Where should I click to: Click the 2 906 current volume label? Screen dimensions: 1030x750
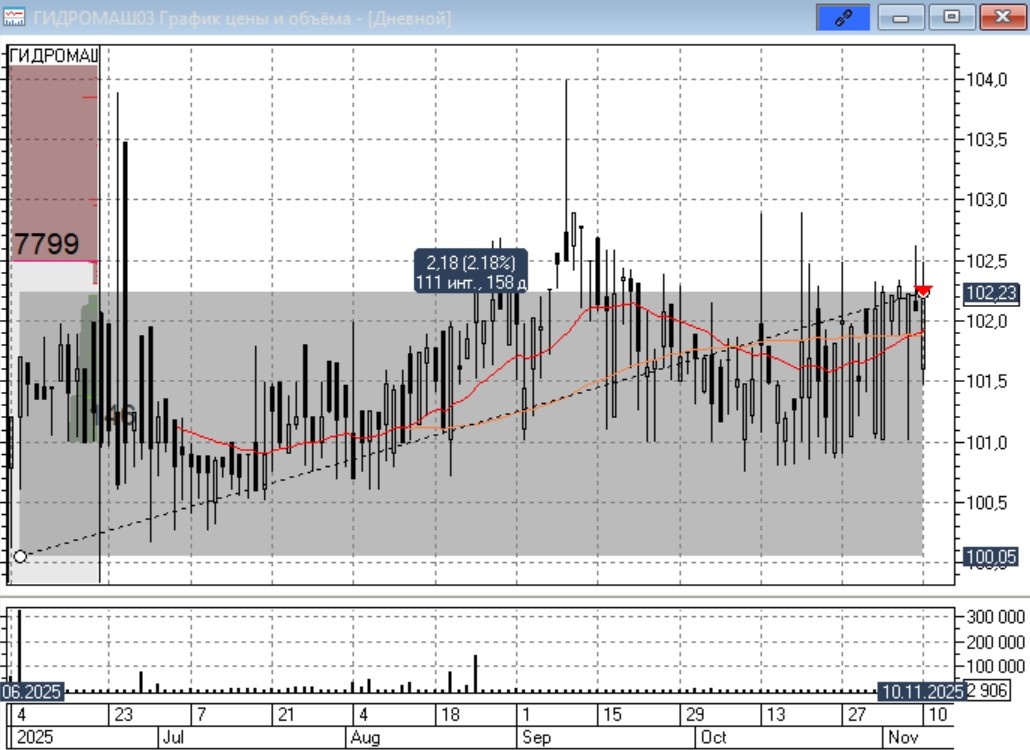[x=987, y=690]
